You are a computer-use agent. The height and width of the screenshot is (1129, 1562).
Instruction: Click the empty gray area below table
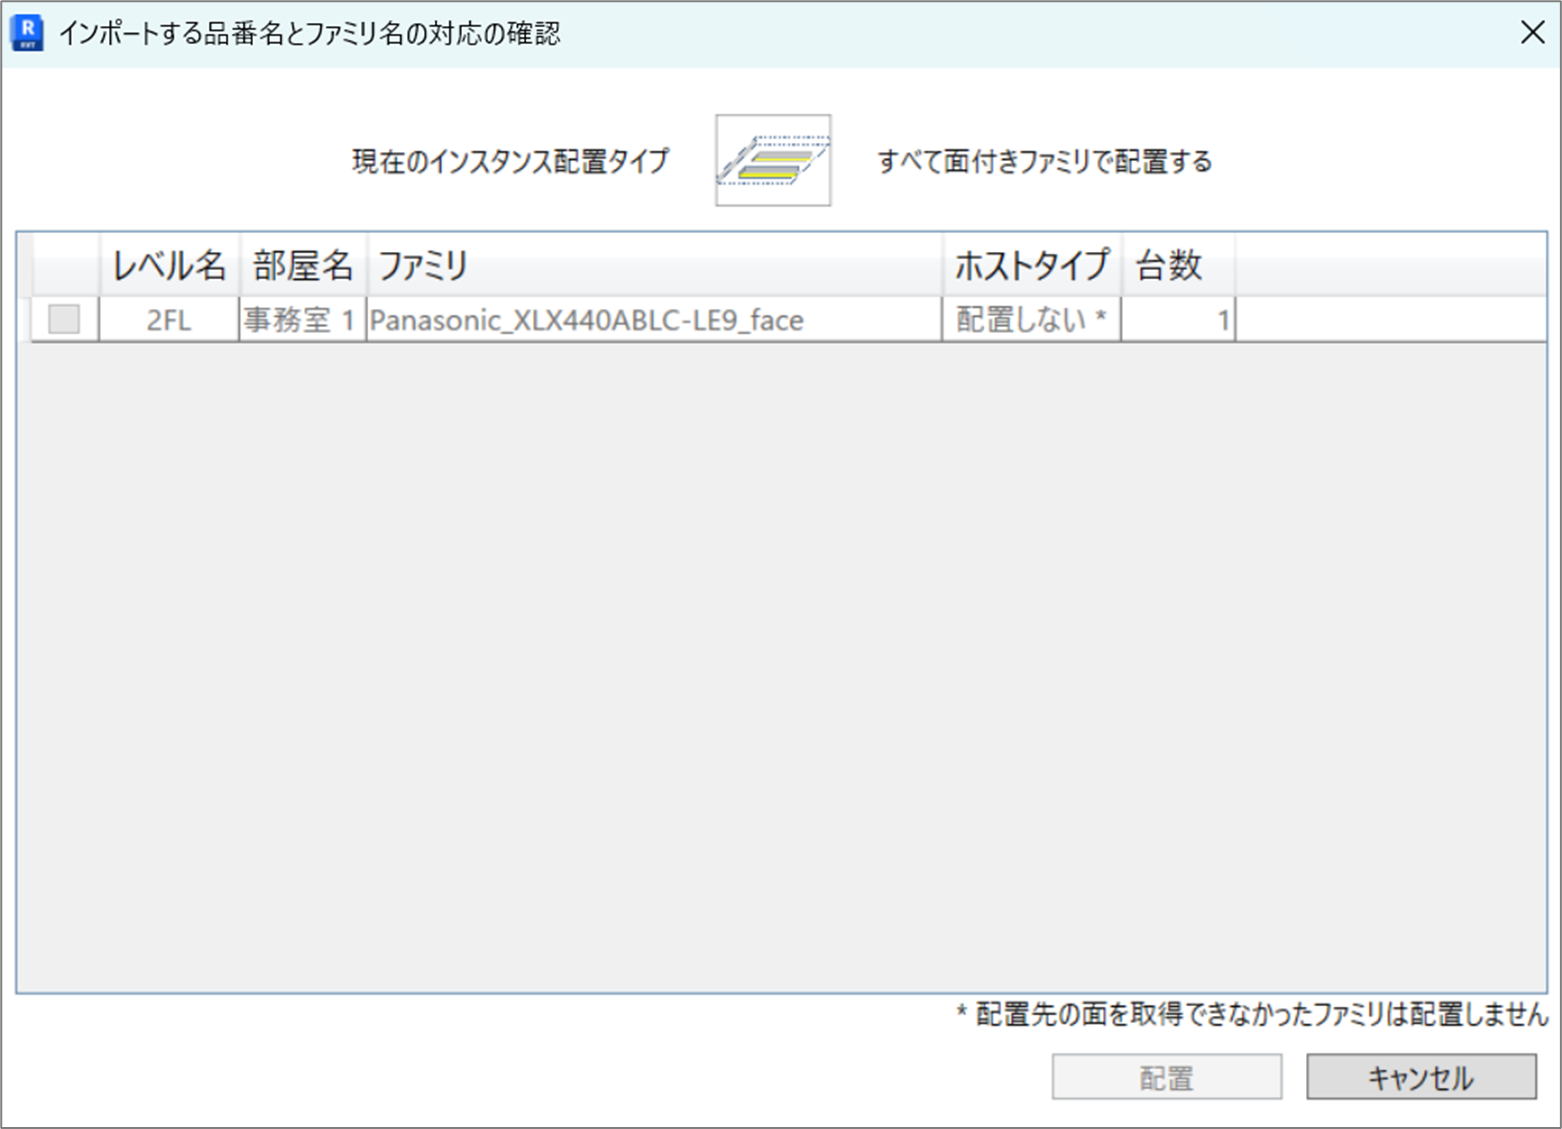[x=780, y=660]
